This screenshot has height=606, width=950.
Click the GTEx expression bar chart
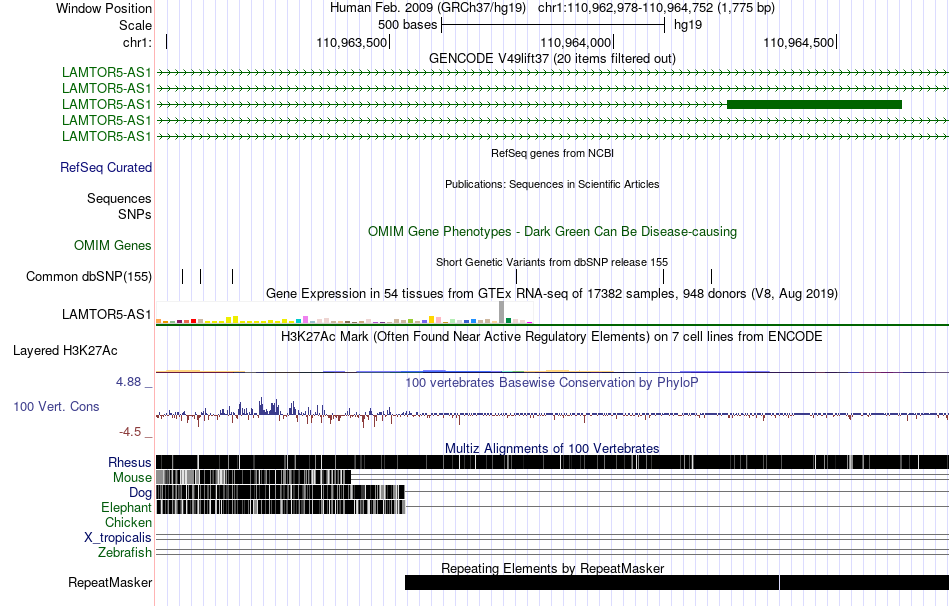(x=344, y=313)
